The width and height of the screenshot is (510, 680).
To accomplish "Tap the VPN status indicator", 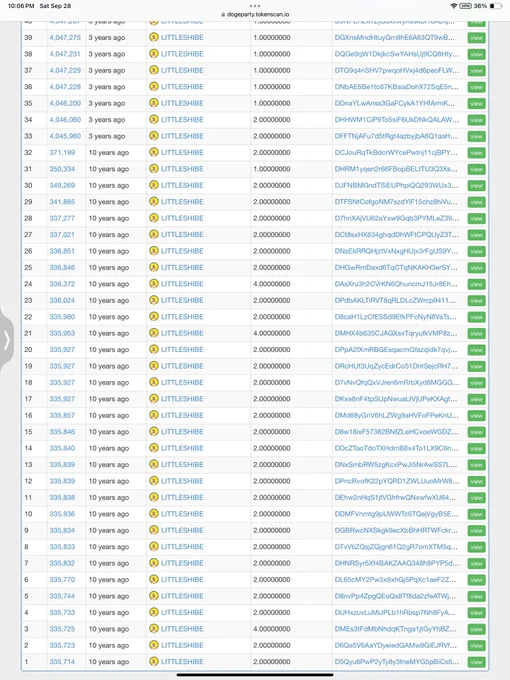I will pyautogui.click(x=465, y=6).
